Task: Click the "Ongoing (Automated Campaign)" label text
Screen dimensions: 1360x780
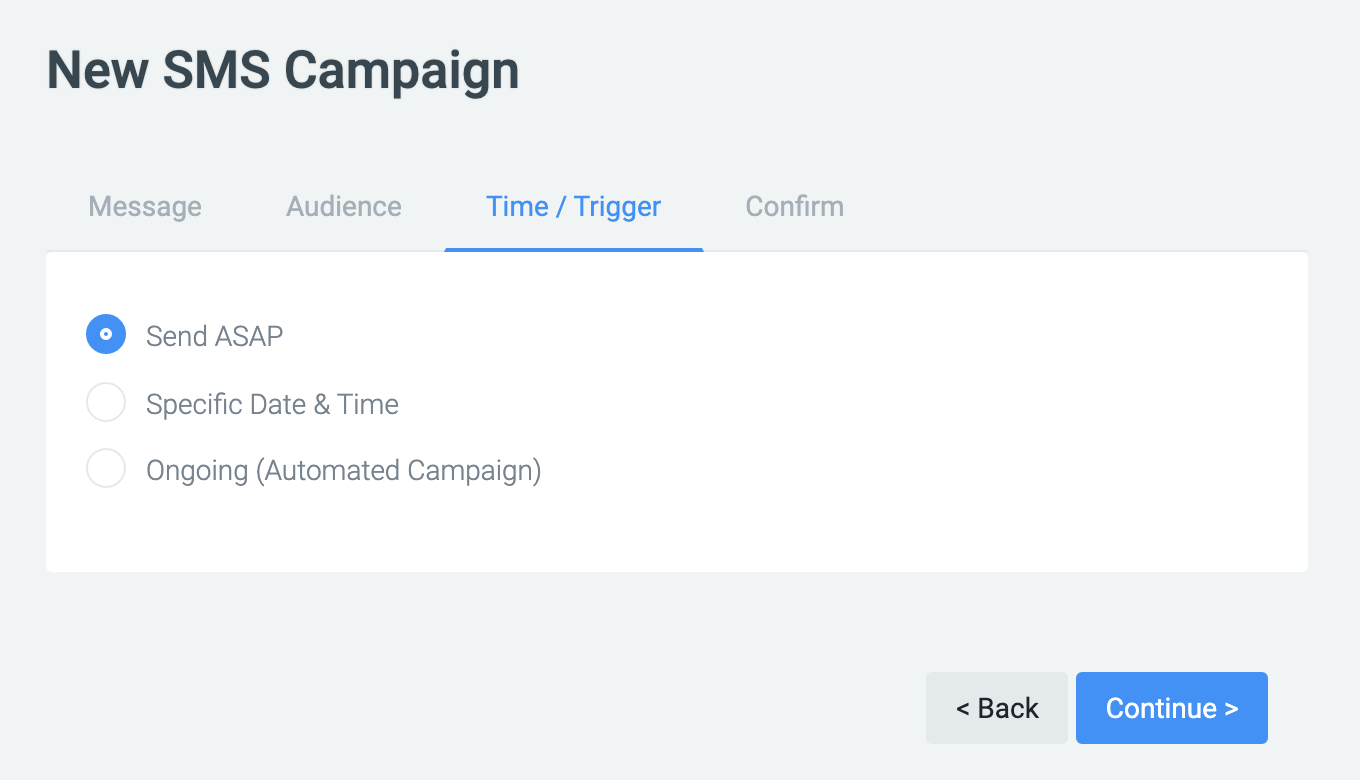Action: 343,470
